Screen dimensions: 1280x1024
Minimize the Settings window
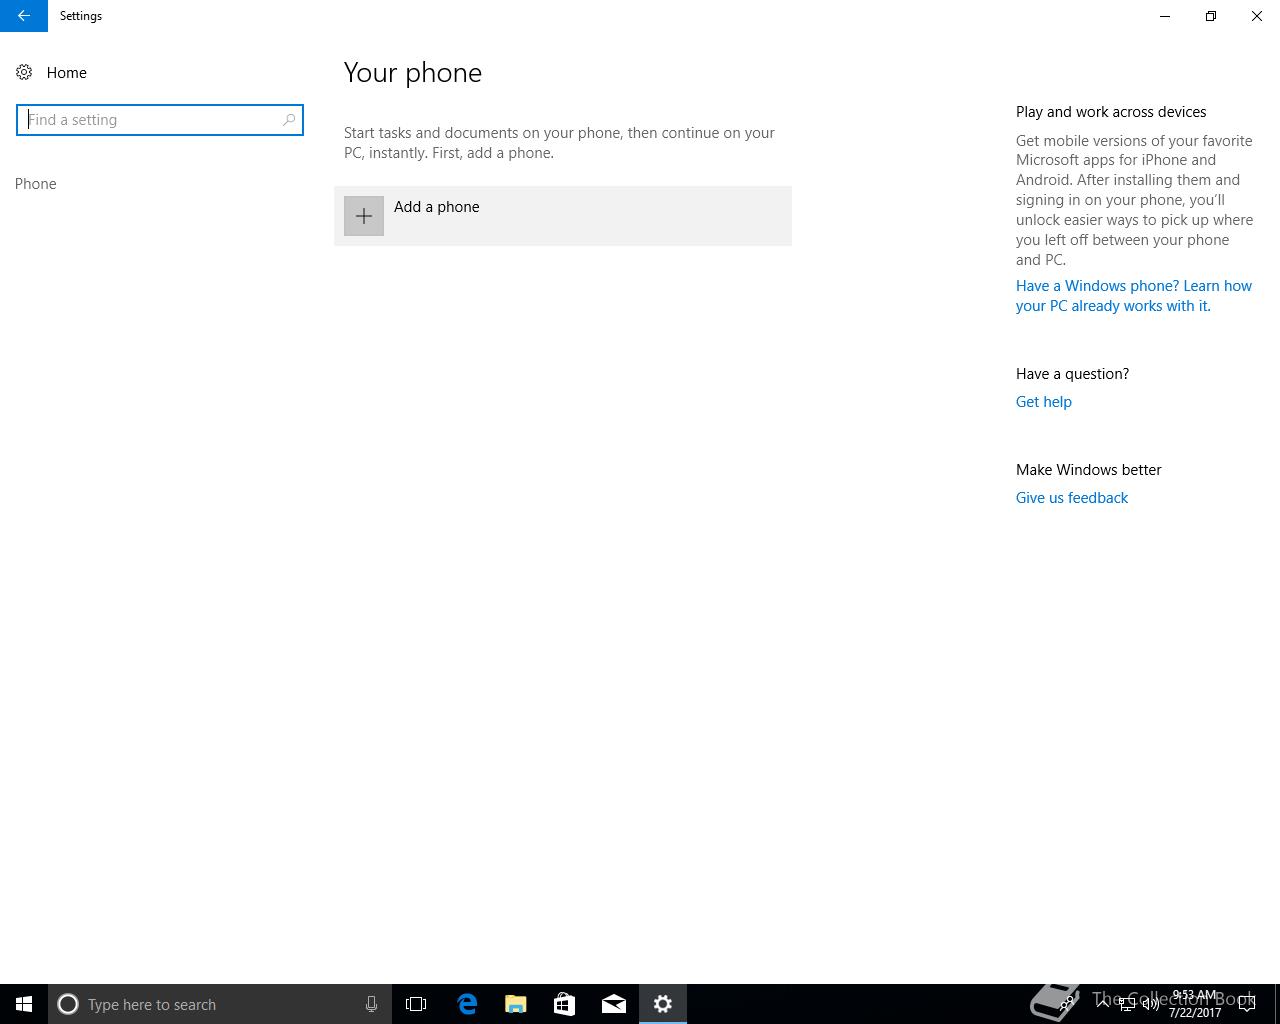click(1165, 16)
